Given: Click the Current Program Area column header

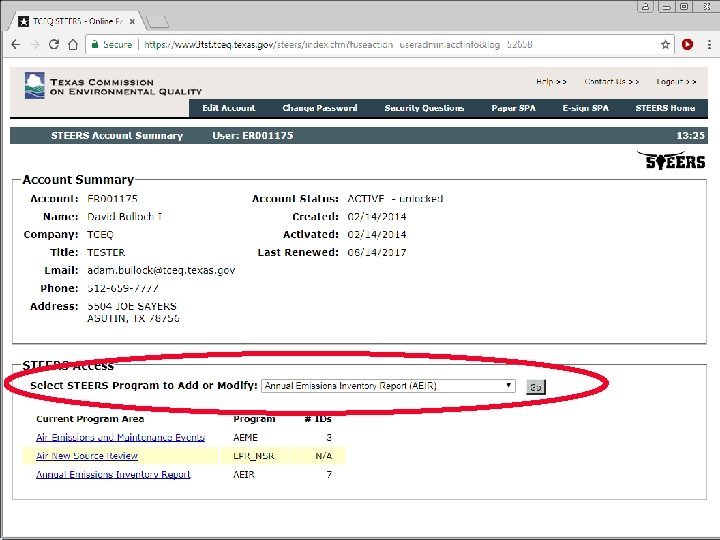Looking at the screenshot, I should pos(90,419).
